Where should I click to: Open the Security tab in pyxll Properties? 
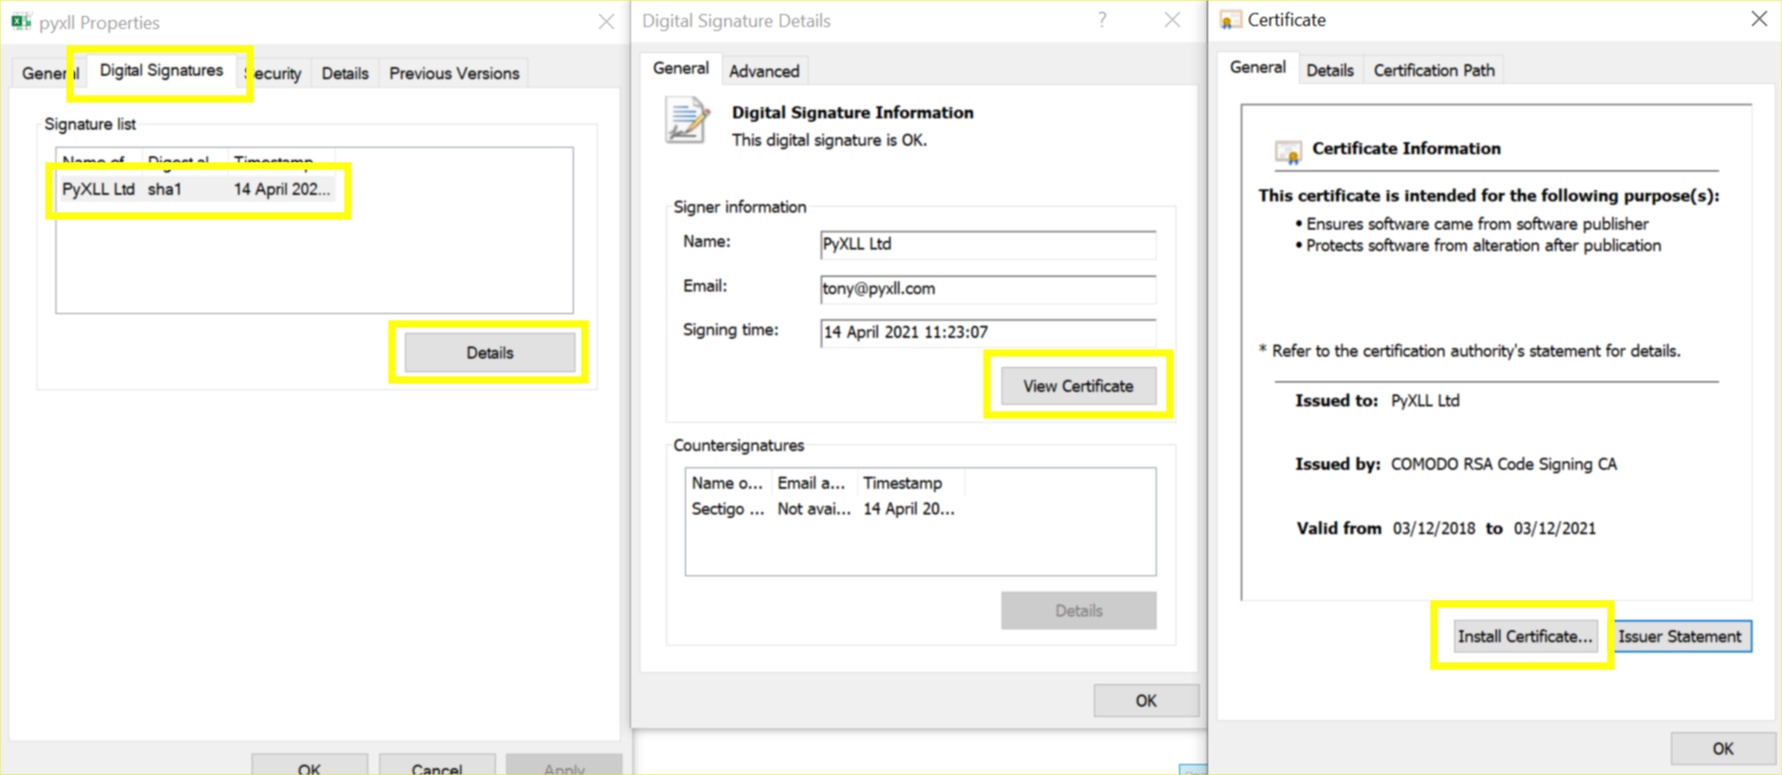273,73
